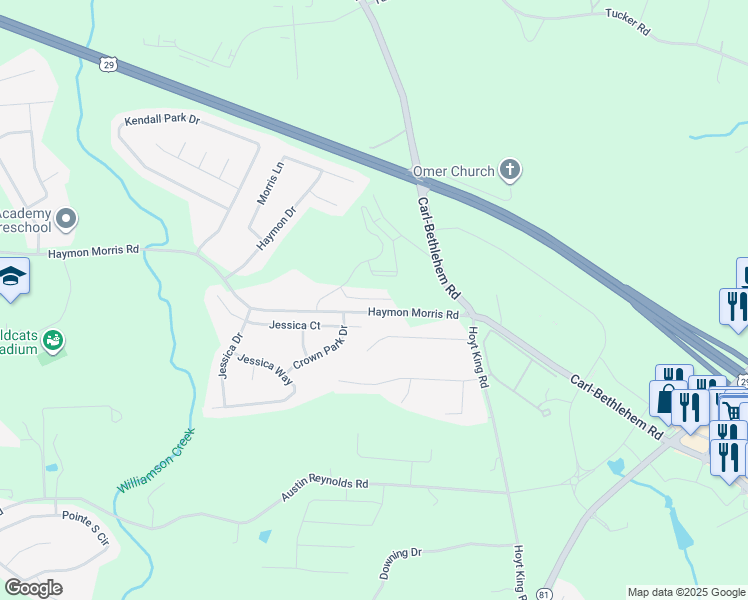This screenshot has width=748, height=600.
Task: Click the Williamson Creek label
Action: point(156,460)
